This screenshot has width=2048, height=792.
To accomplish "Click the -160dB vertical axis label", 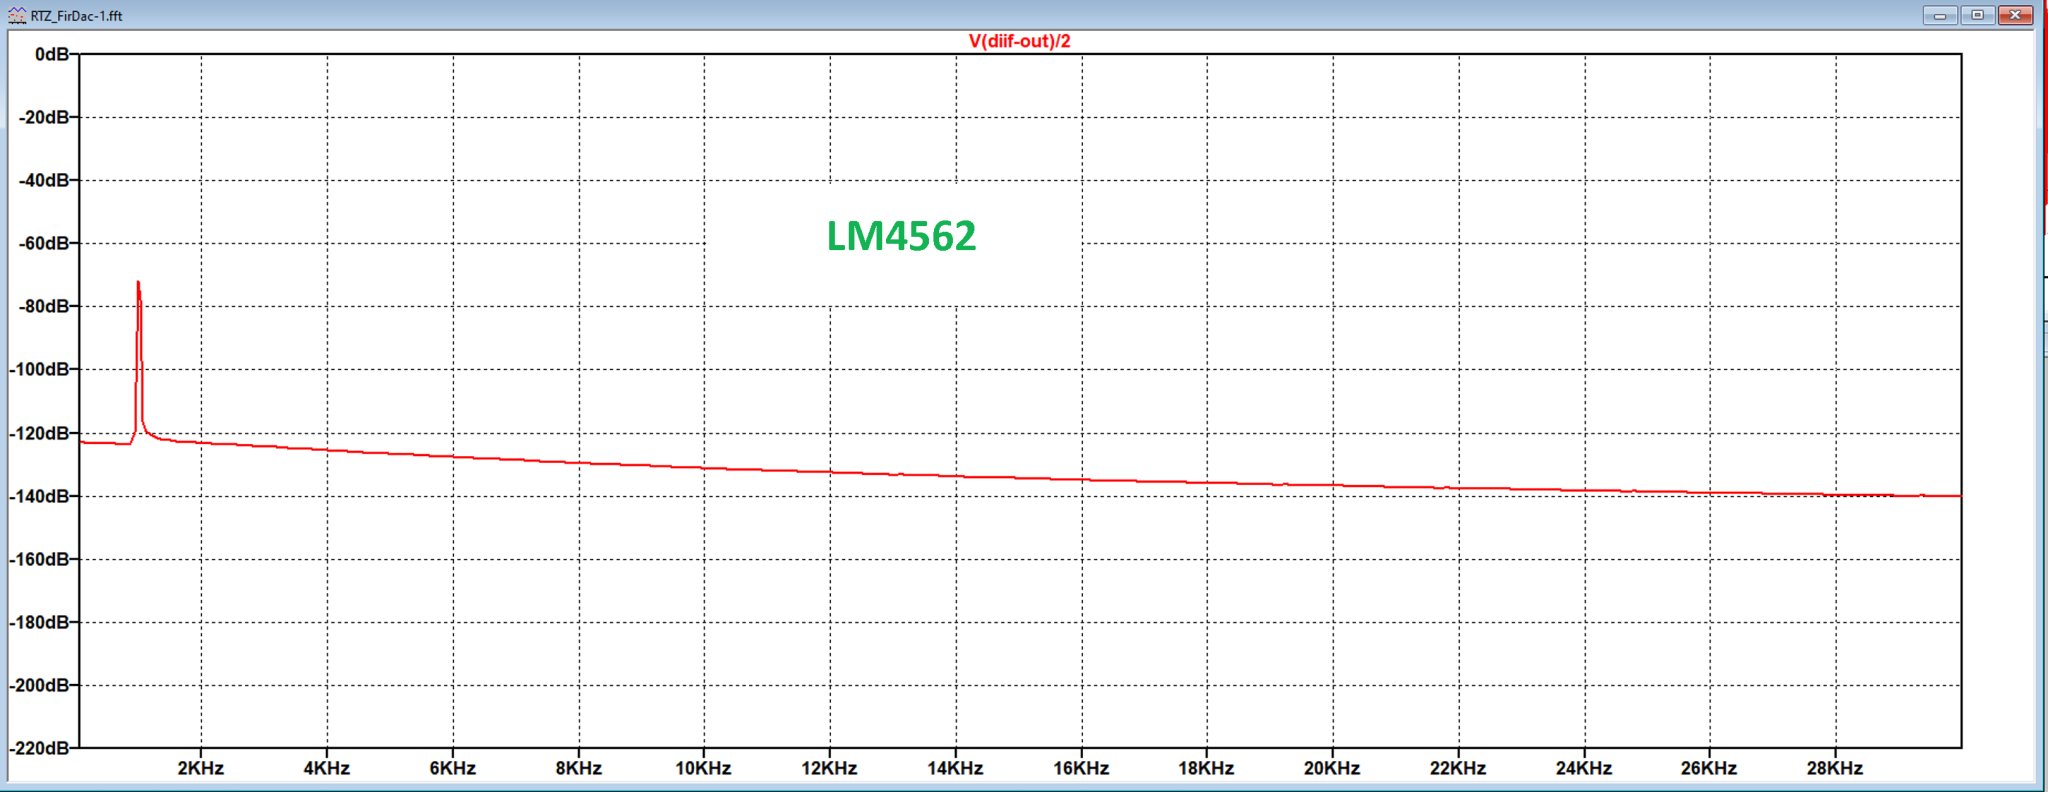I will tap(40, 559).
